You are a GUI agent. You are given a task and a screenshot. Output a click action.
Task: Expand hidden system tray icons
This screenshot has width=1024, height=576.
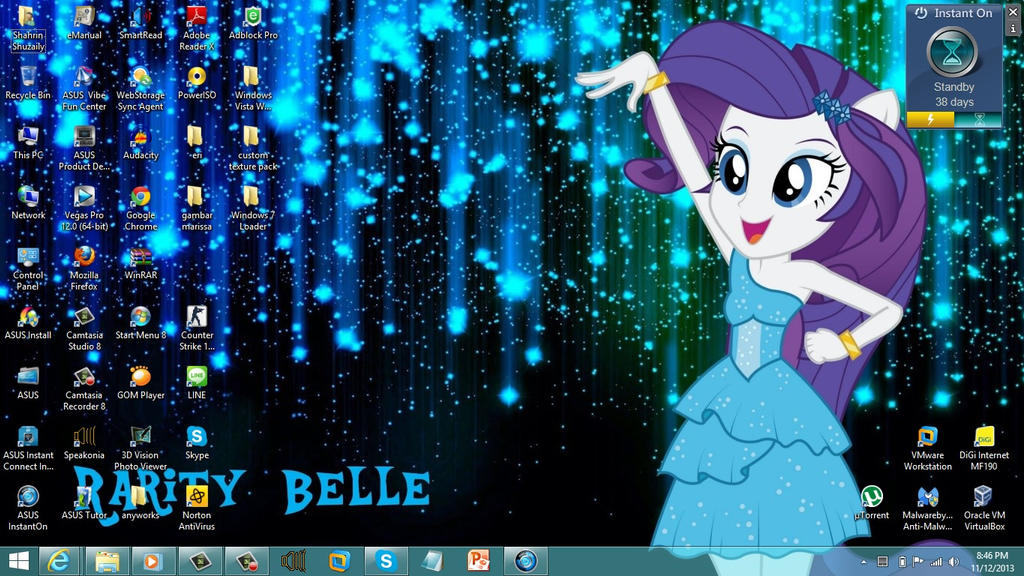point(863,560)
